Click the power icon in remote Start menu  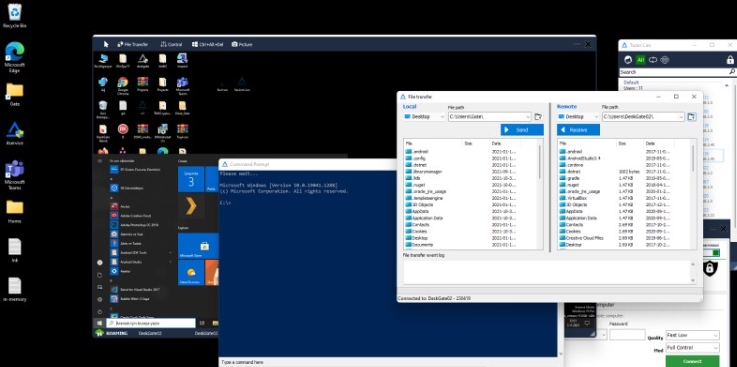100,312
